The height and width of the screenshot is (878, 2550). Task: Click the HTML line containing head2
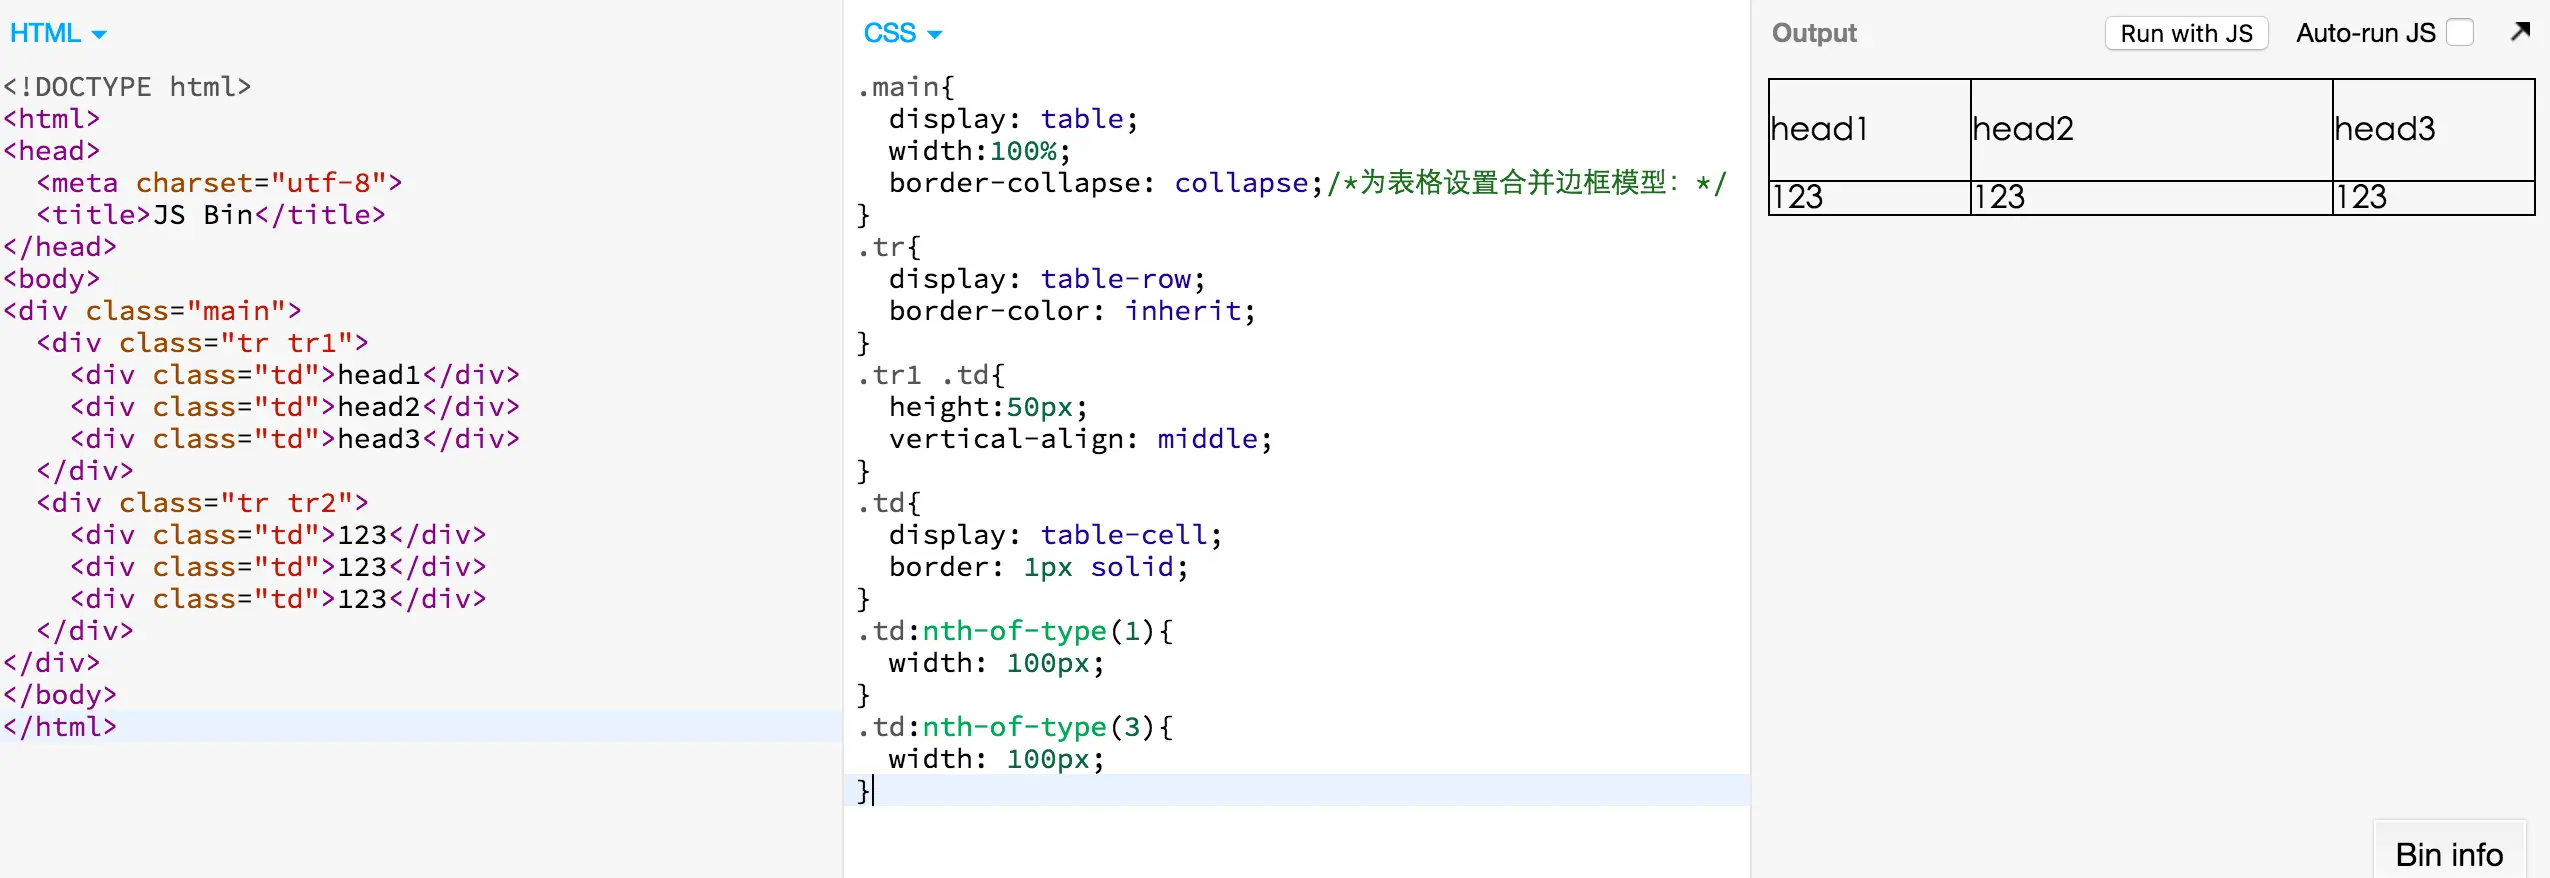click(295, 407)
